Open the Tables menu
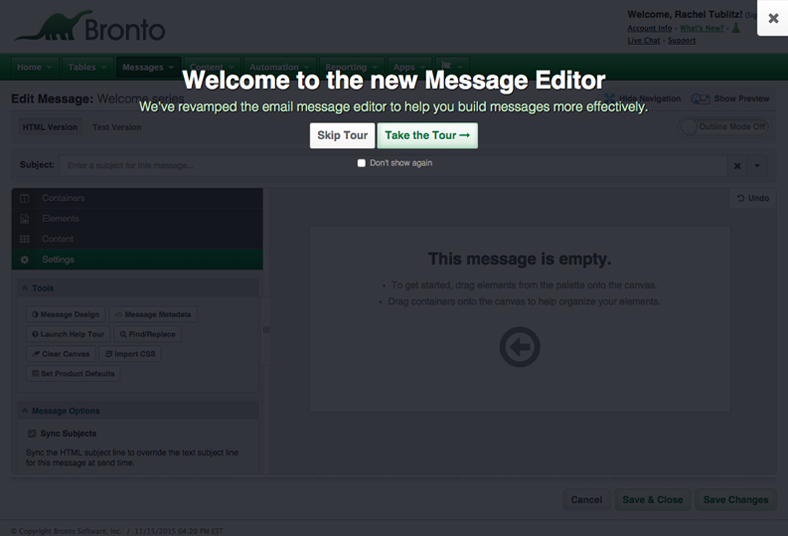 point(87,67)
